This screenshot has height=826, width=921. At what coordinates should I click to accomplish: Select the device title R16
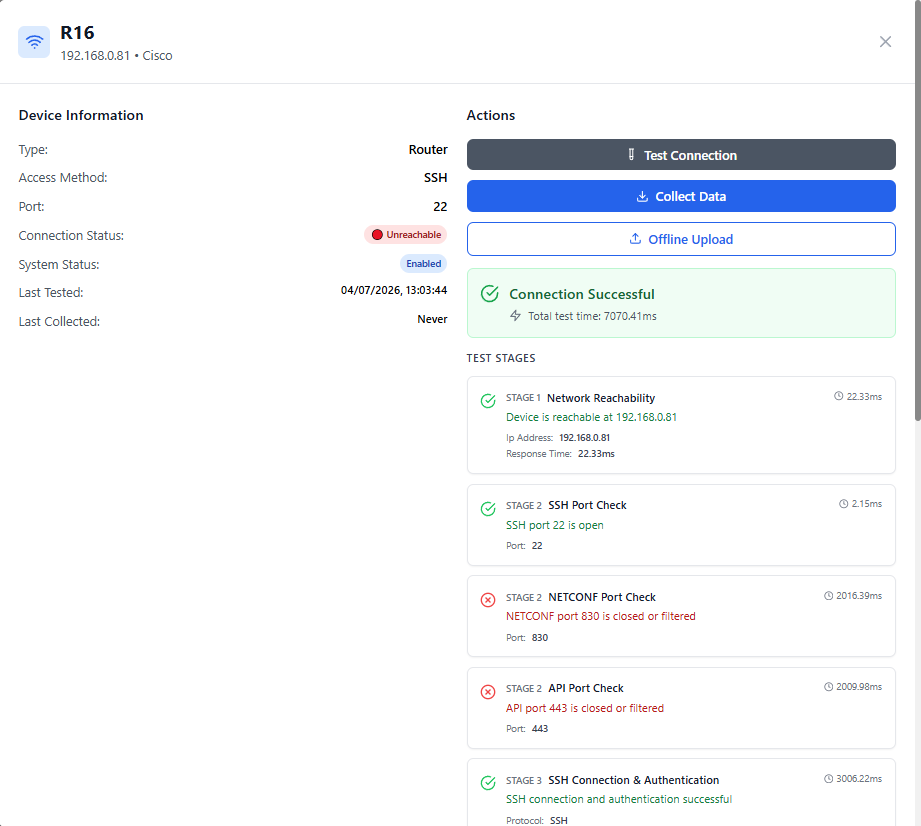pos(77,33)
